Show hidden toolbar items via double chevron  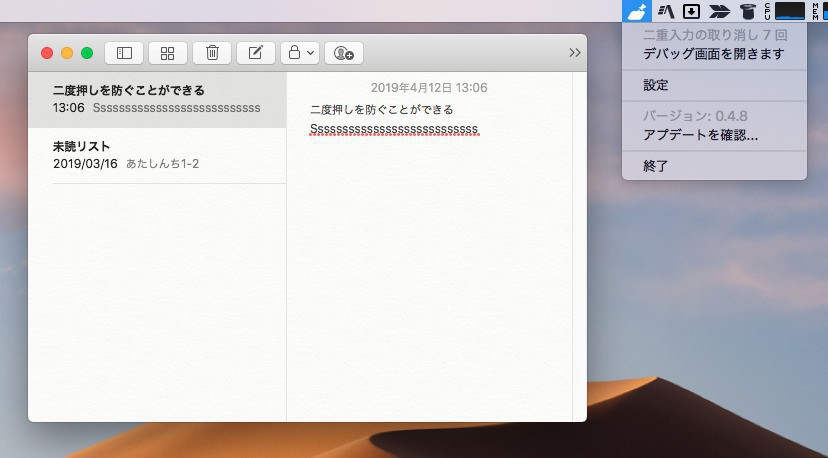pos(575,53)
